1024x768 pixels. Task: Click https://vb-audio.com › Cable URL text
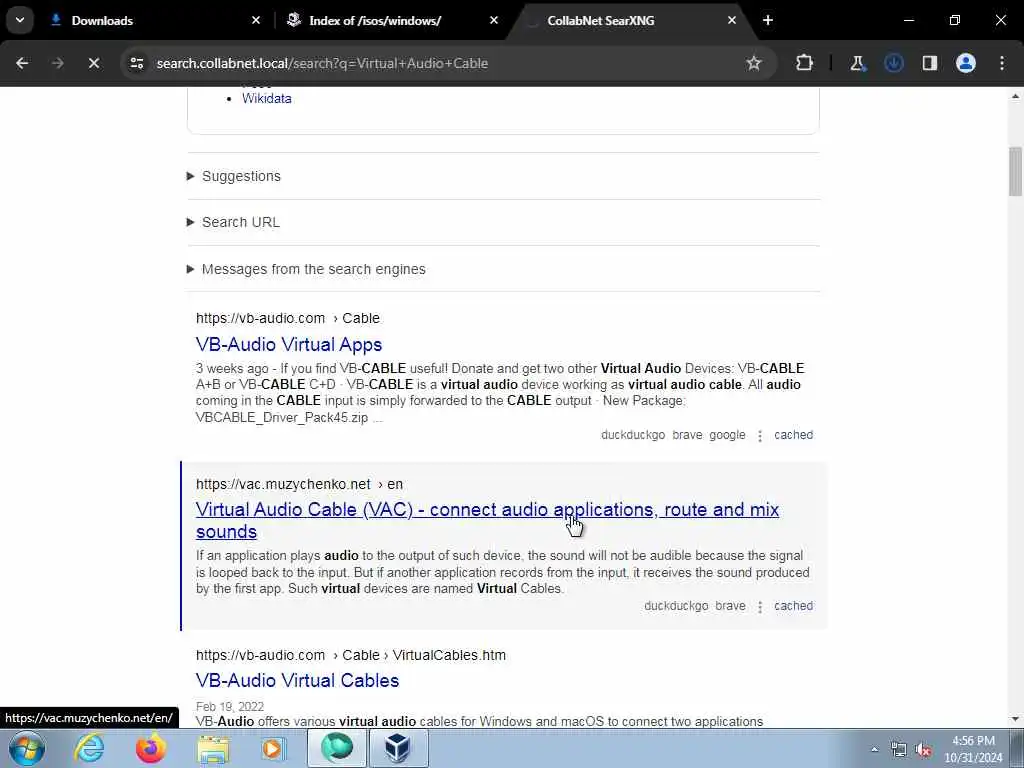point(287,318)
